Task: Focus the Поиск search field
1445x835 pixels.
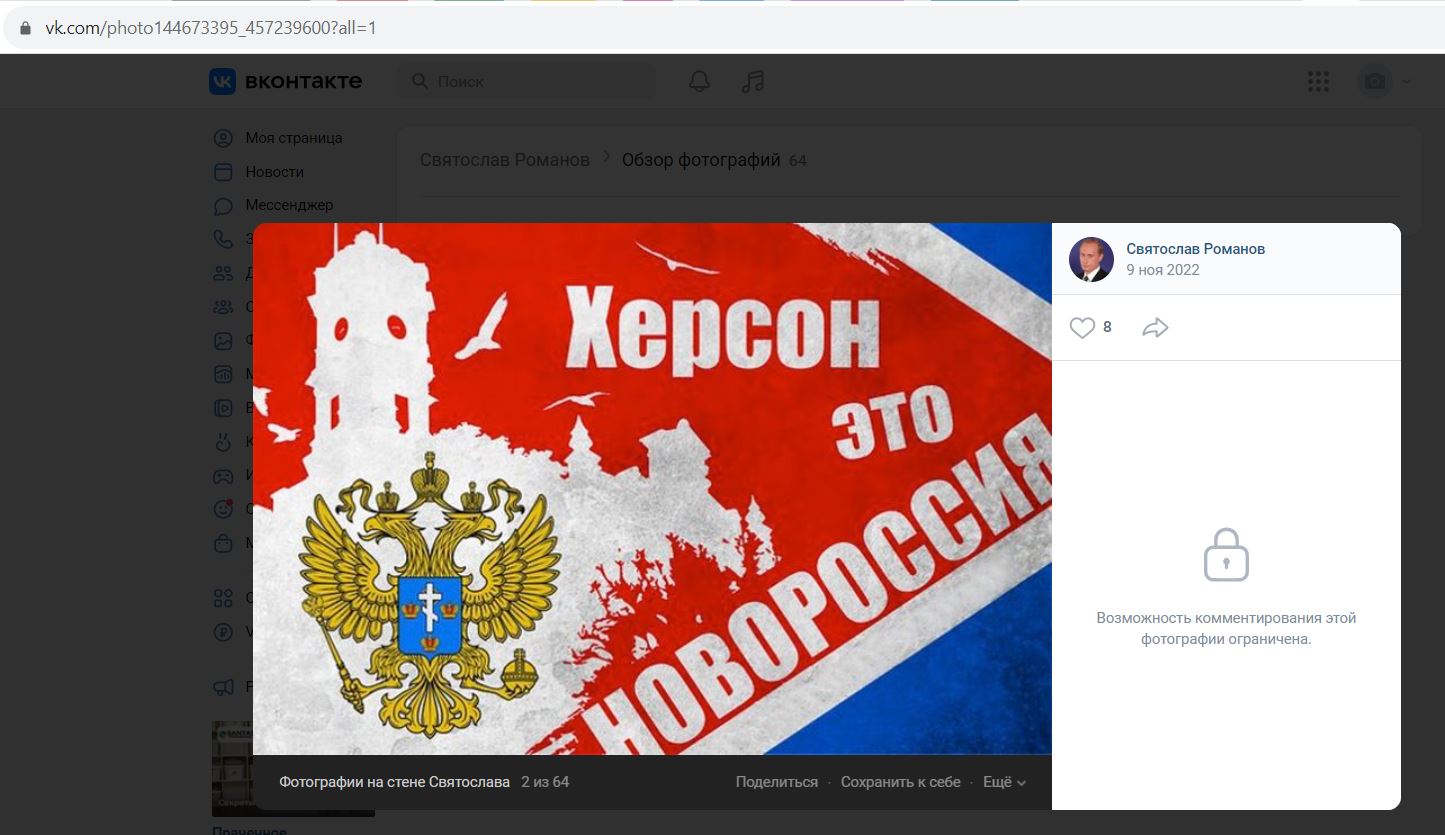Action: (x=527, y=81)
